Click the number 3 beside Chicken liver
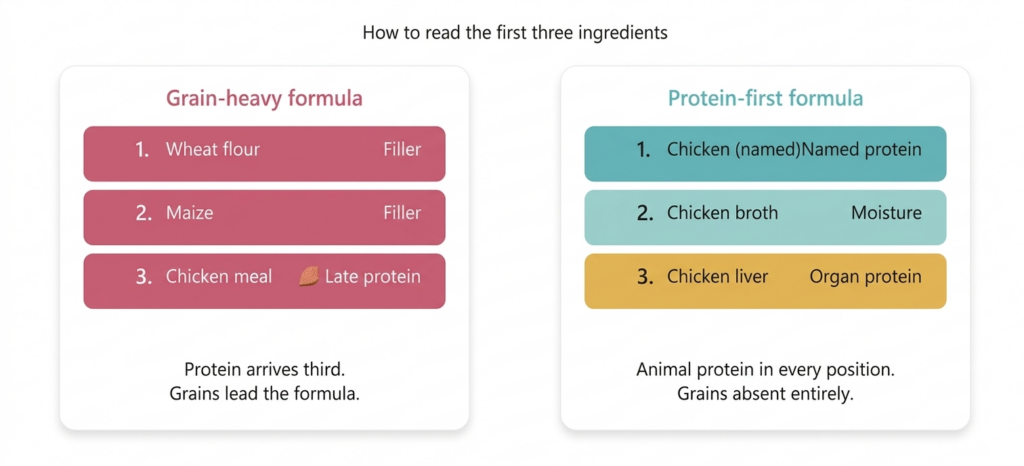This screenshot has height=466, width=1024. pos(644,277)
